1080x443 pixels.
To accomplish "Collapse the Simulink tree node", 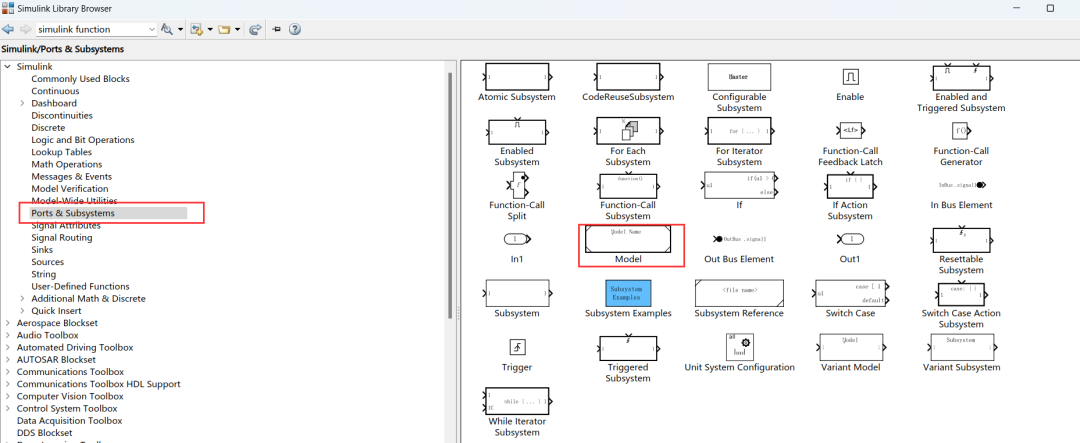I will (x=8, y=67).
